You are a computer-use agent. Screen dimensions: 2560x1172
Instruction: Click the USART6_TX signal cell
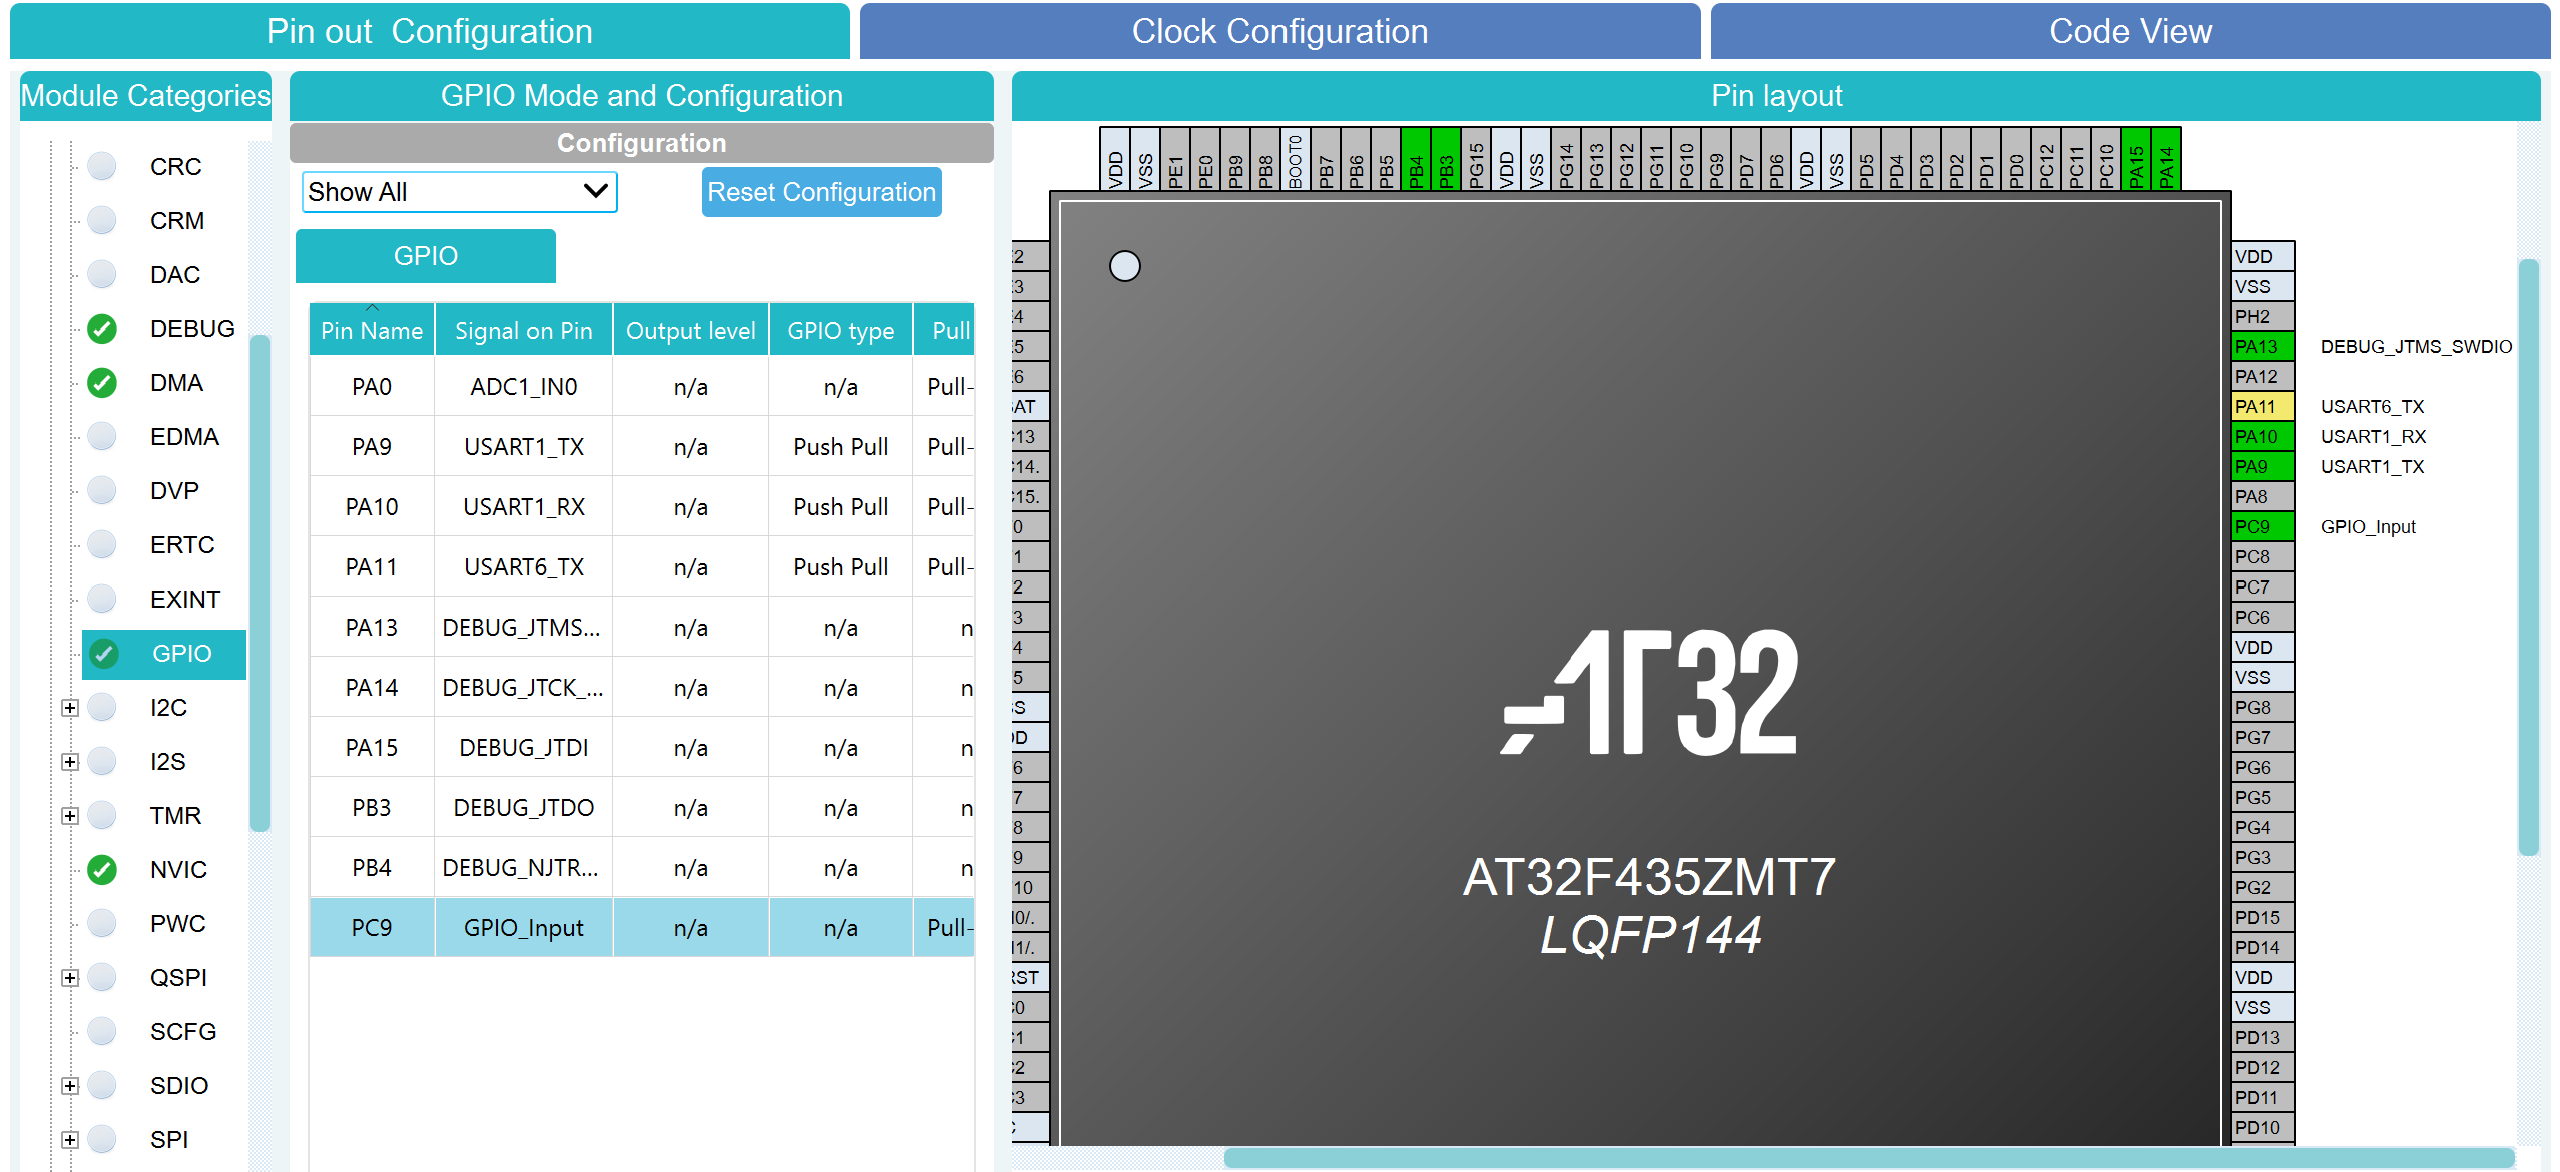[x=524, y=567]
